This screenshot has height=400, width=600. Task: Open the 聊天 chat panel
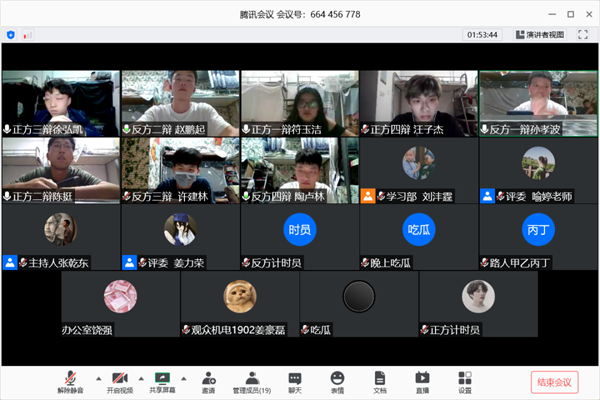tap(295, 382)
